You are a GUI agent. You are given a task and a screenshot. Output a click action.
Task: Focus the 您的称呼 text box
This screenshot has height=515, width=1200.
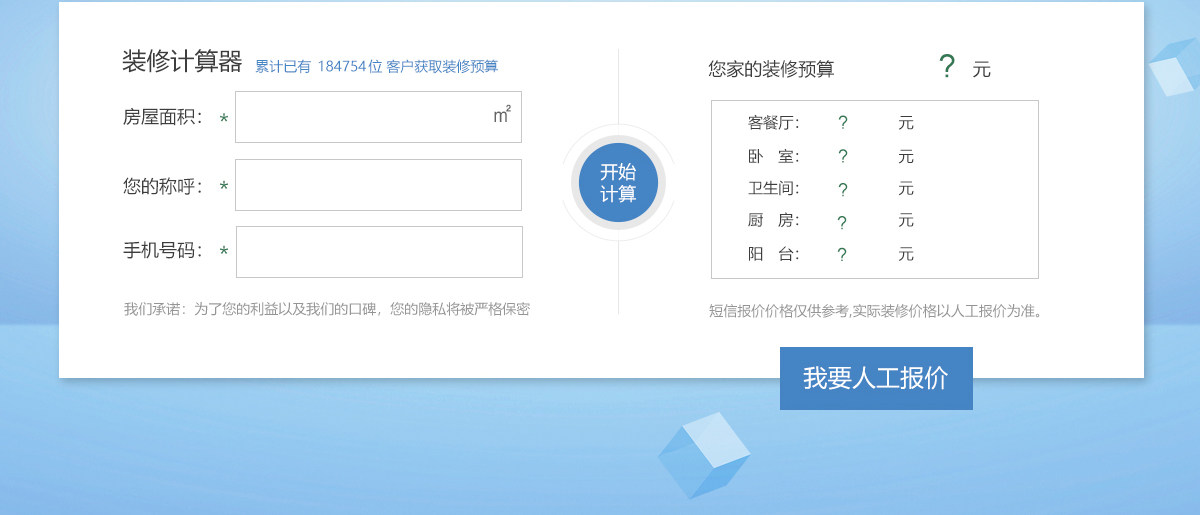tap(378, 185)
